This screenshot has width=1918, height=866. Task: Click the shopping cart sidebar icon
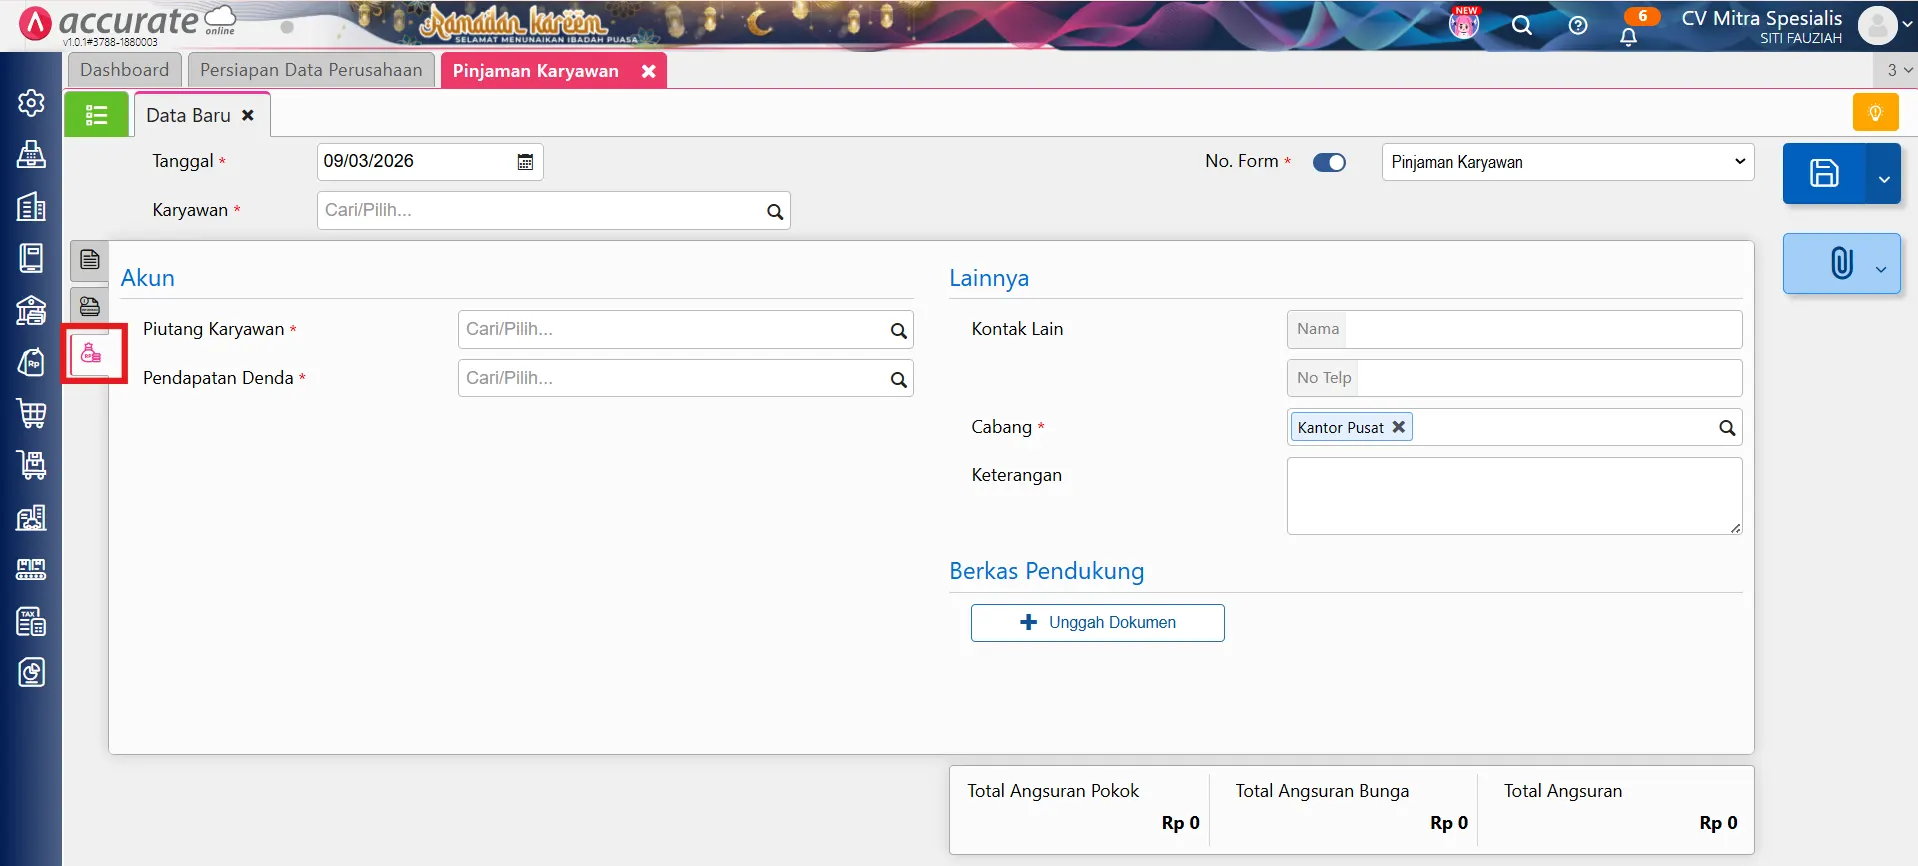pos(31,413)
